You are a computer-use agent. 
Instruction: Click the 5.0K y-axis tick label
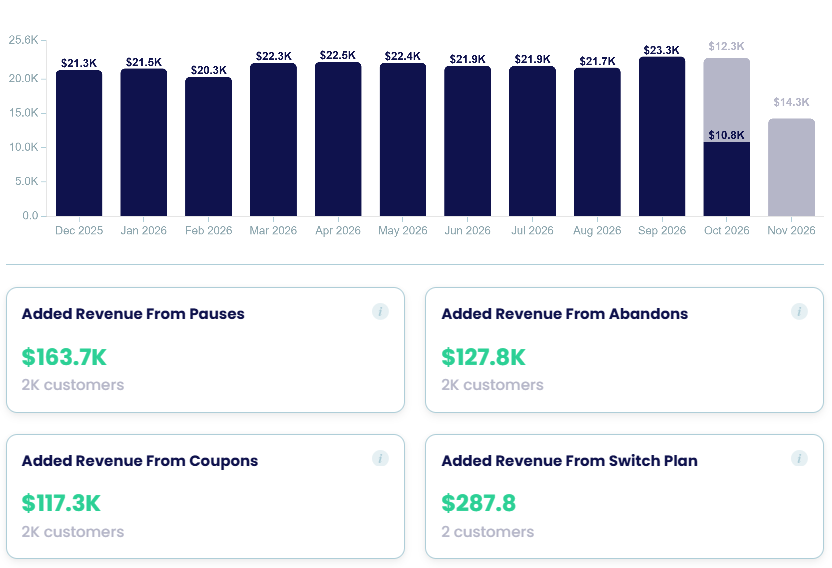coord(27,182)
